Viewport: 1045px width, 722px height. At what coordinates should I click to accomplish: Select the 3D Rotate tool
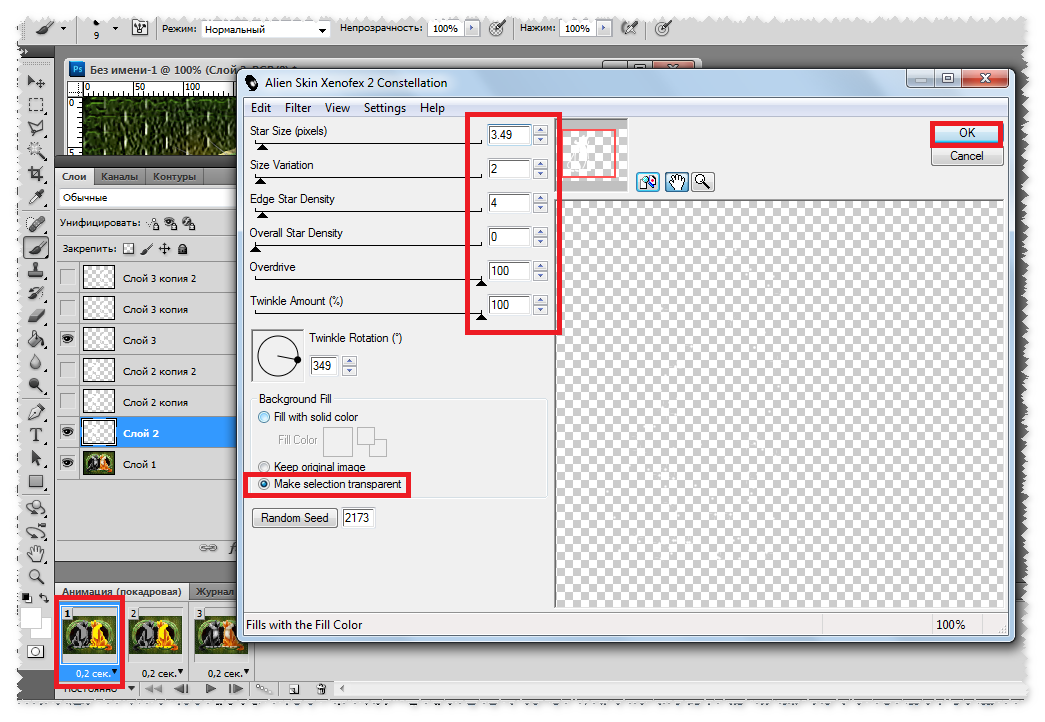[36, 508]
